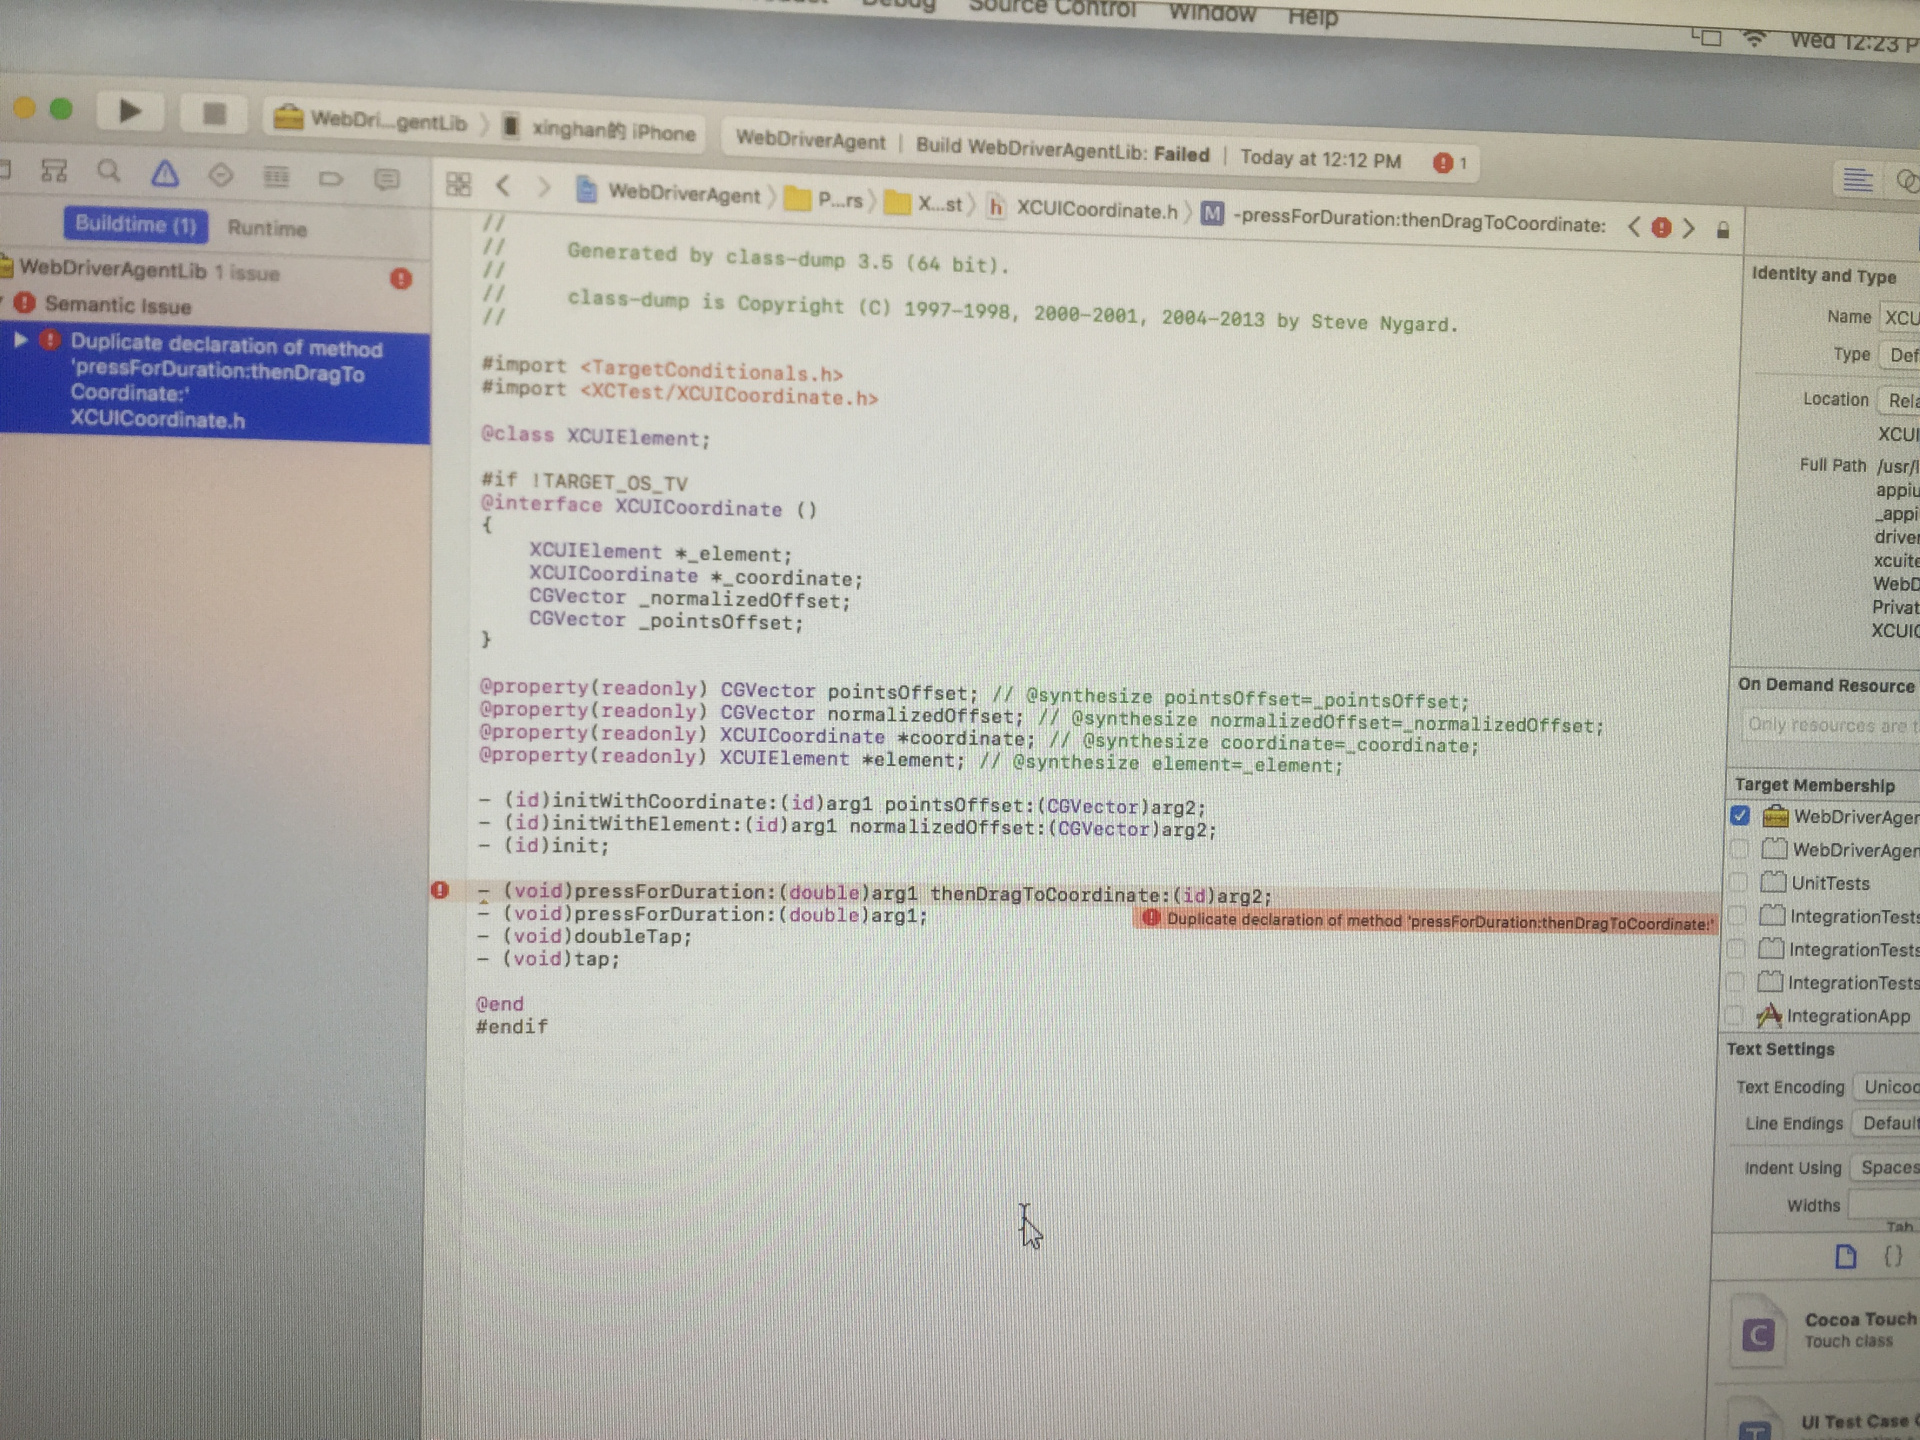
Task: Click the screen mirroring icon in menu bar
Action: click(x=1706, y=37)
